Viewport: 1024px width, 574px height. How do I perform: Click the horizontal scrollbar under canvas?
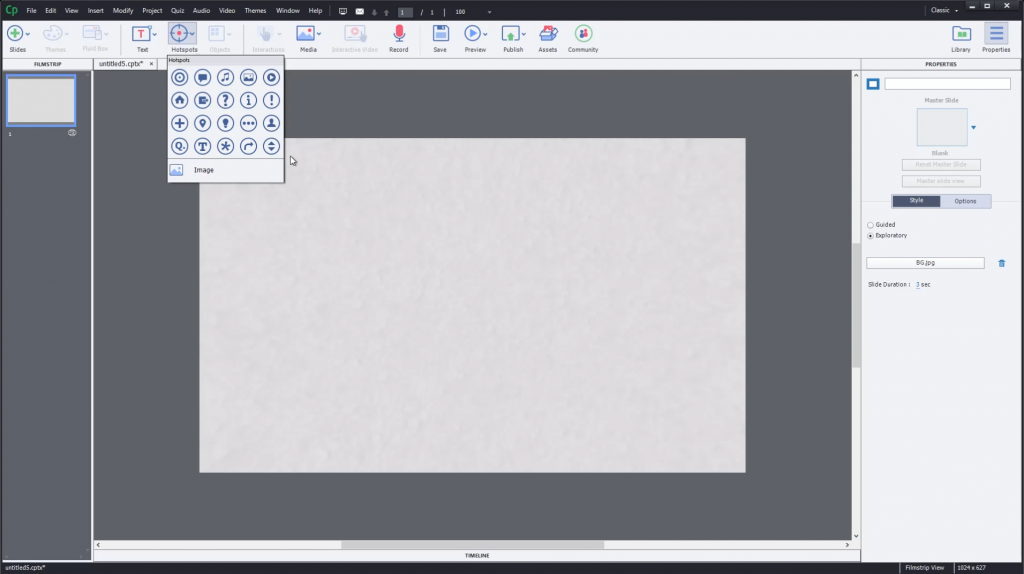pyautogui.click(x=472, y=545)
